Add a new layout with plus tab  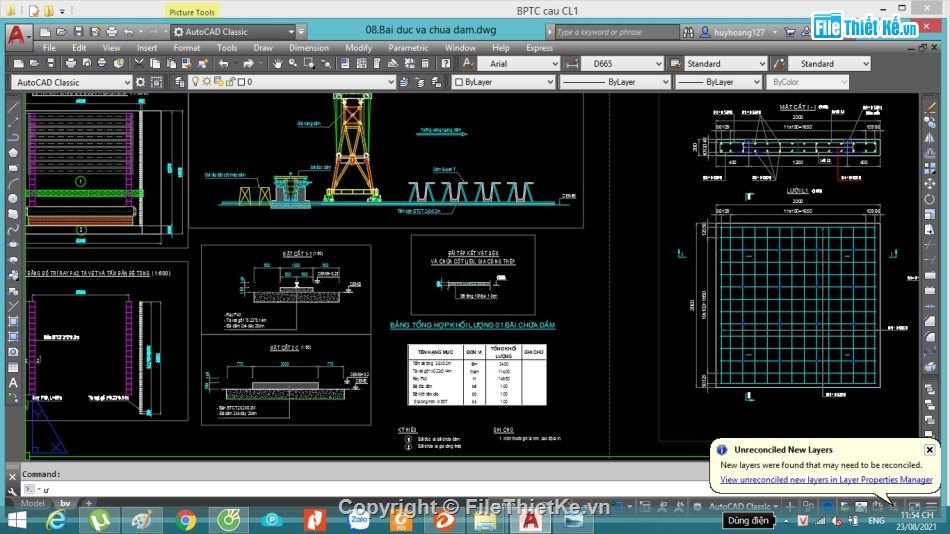coord(88,503)
